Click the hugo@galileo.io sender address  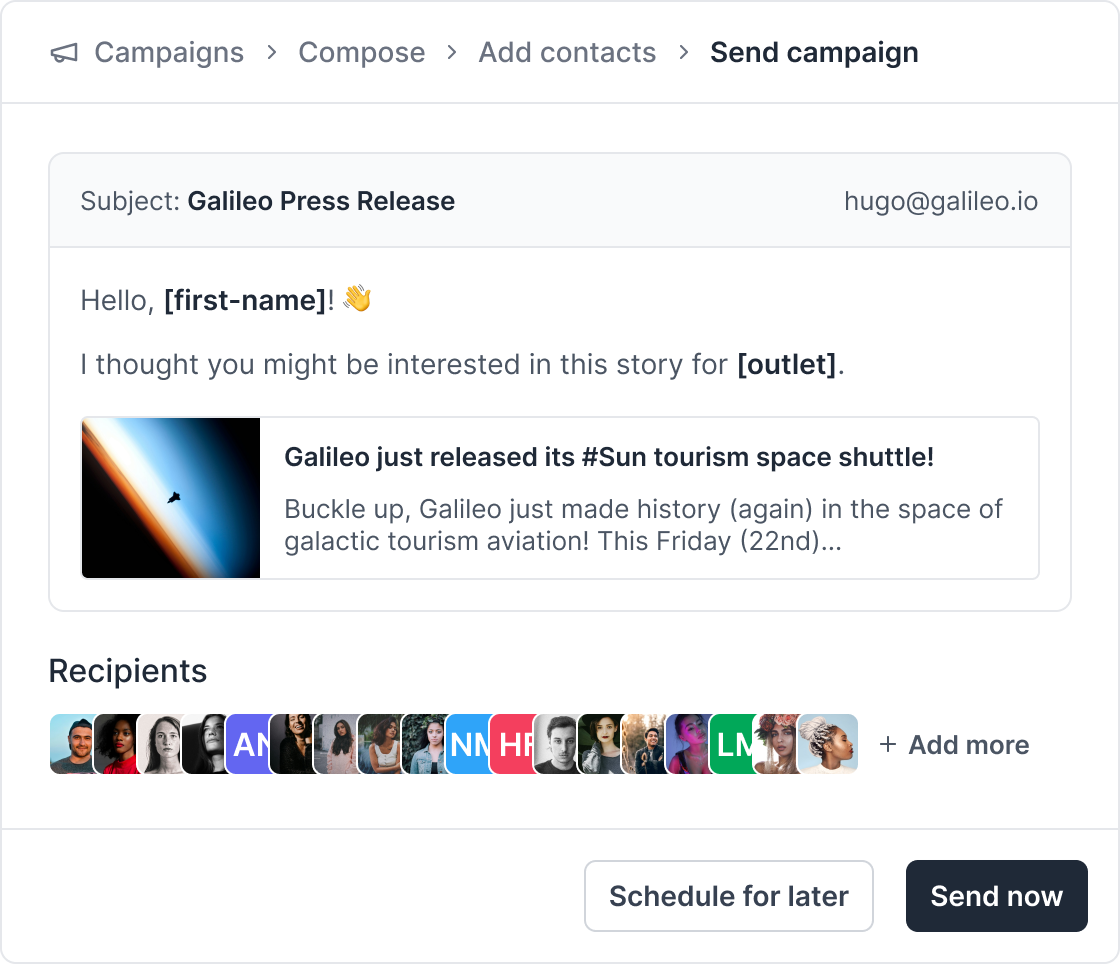(x=940, y=201)
